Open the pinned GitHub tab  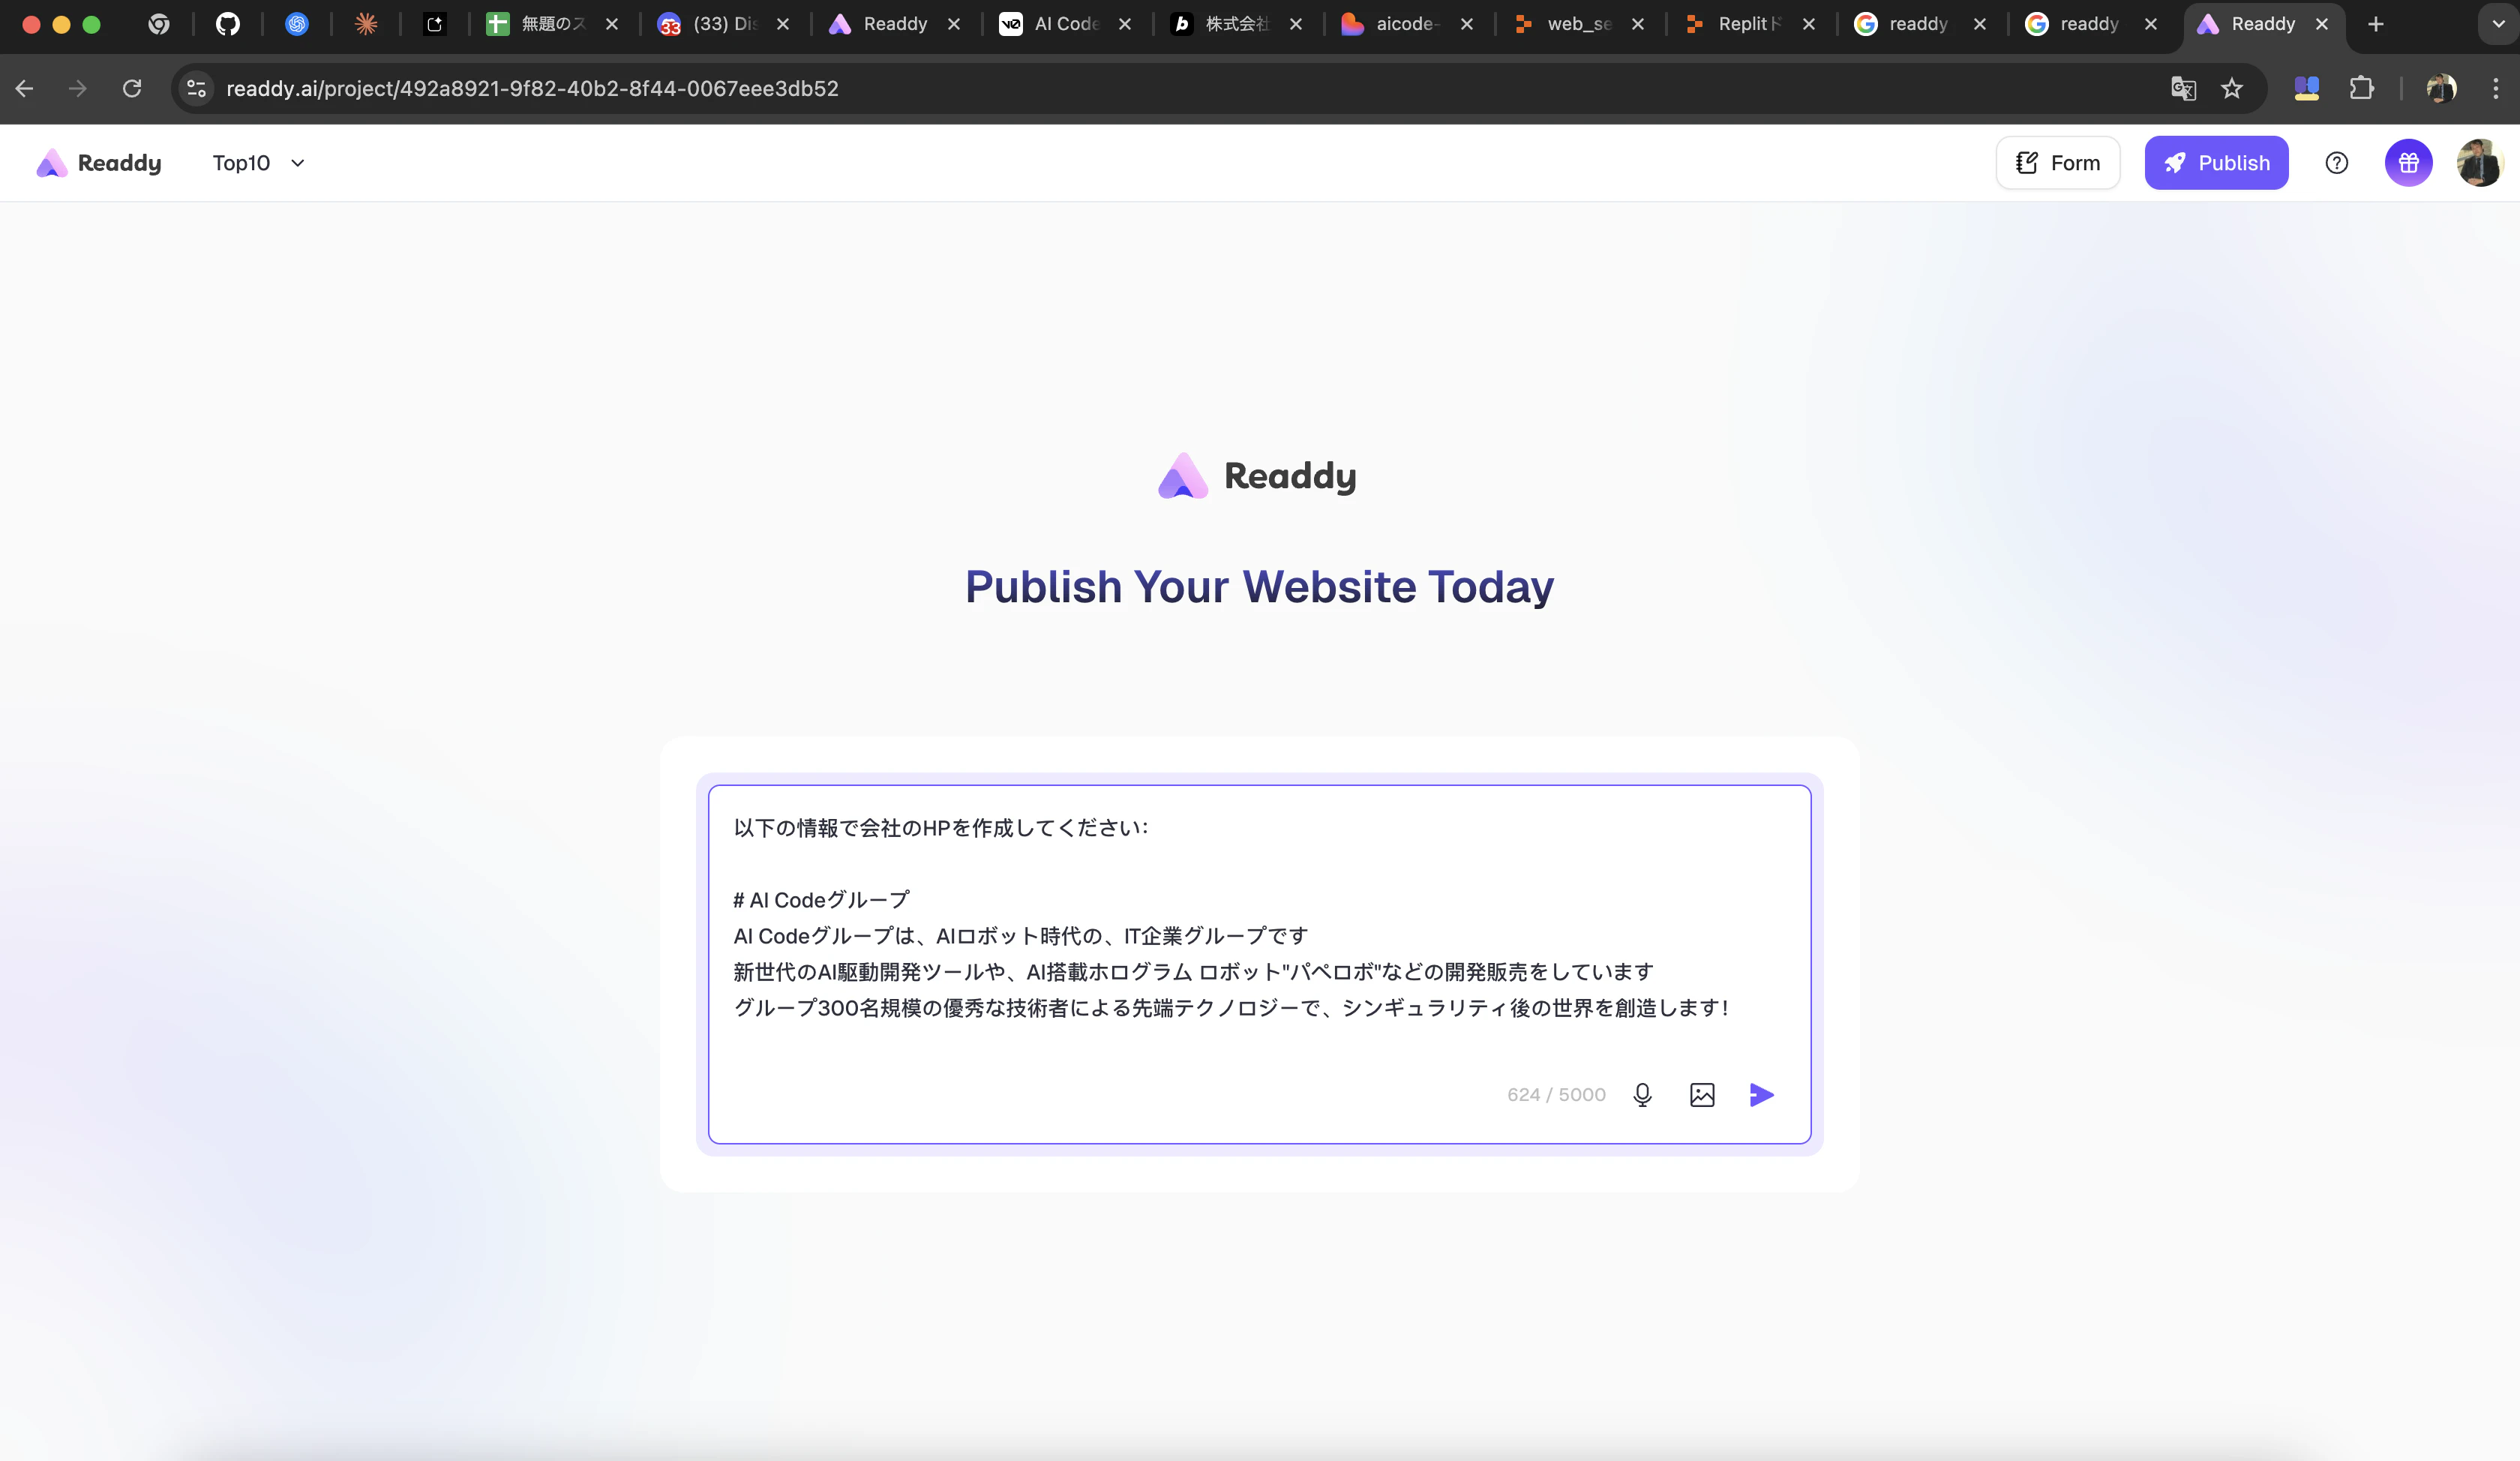[x=228, y=24]
